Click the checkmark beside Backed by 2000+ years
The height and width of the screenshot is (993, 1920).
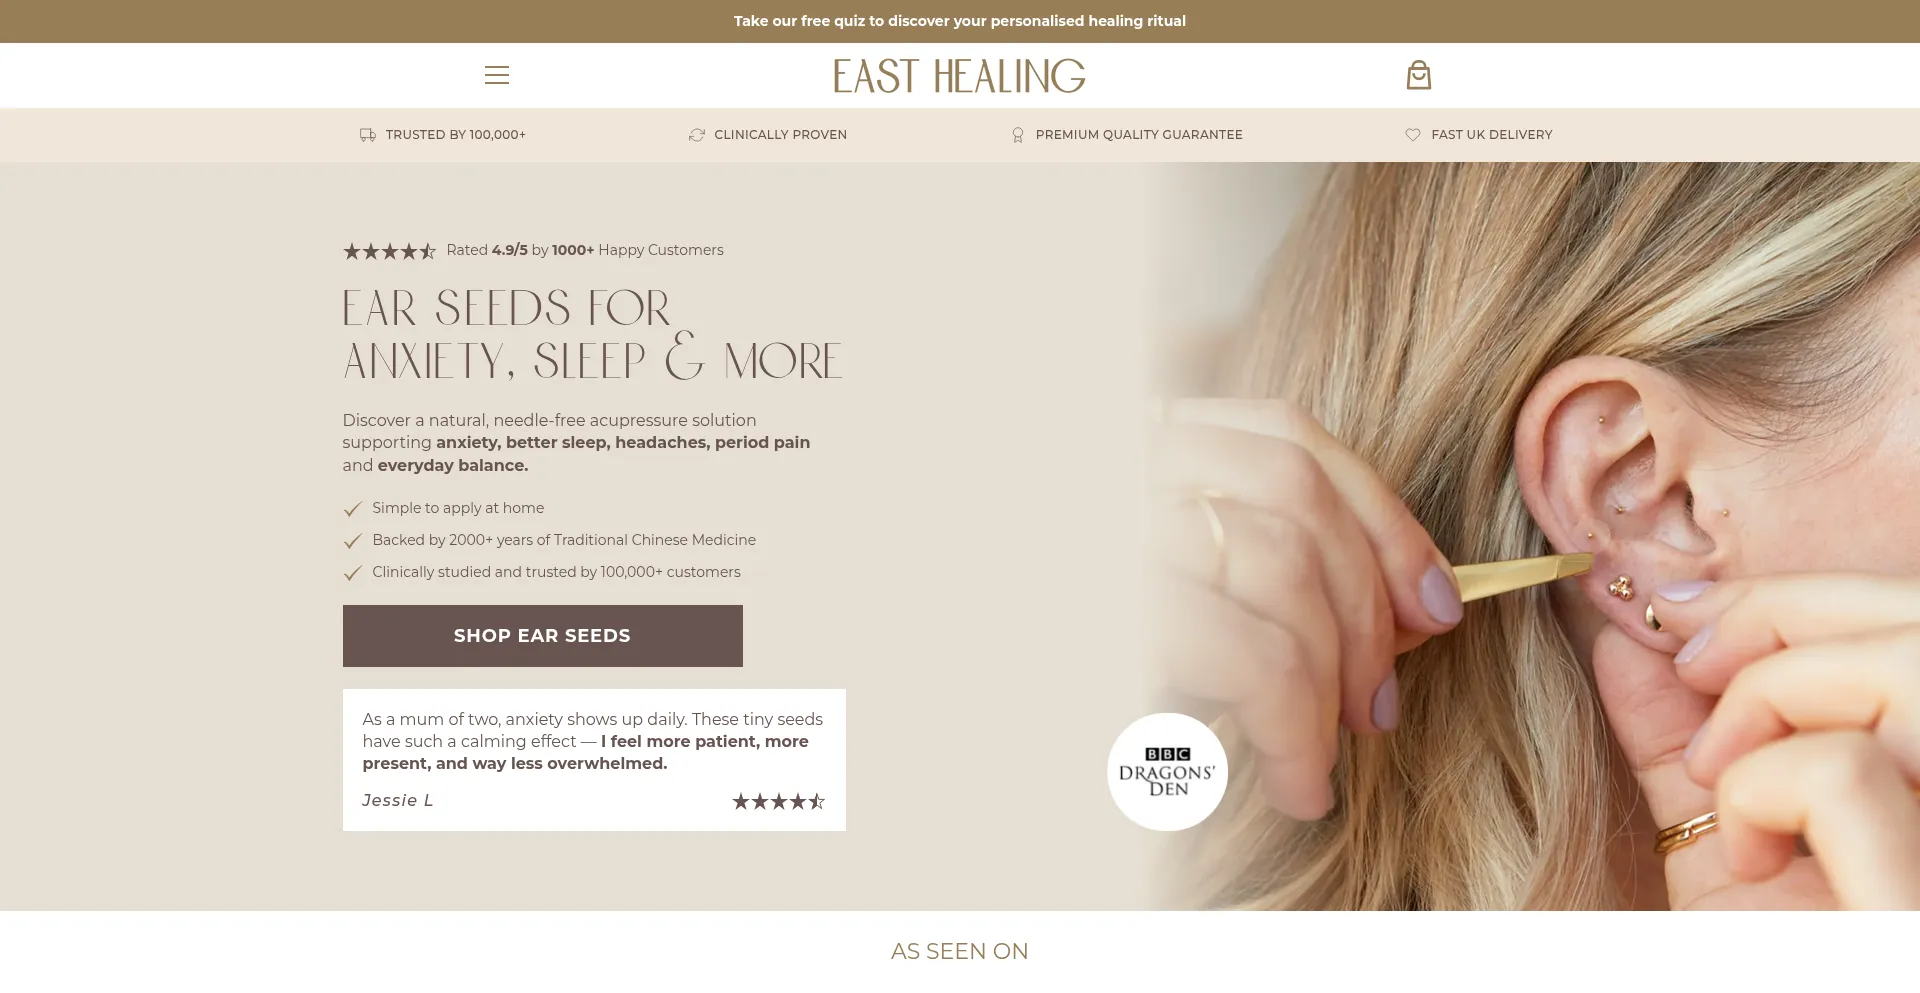[352, 541]
